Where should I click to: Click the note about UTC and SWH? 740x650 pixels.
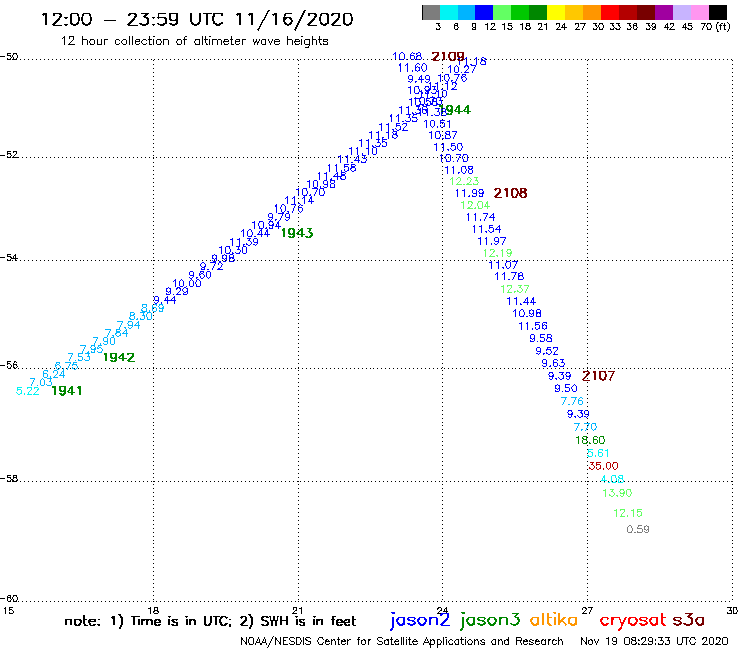click(210, 621)
